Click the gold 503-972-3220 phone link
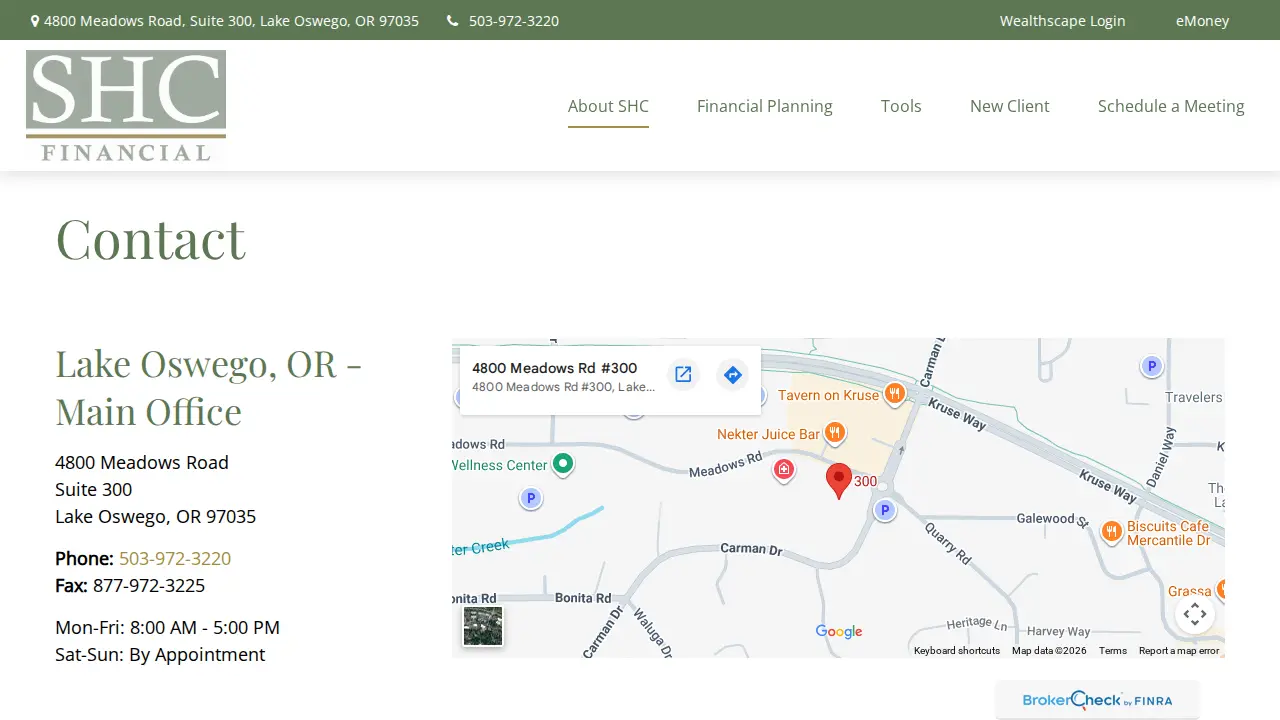1280x720 pixels. [175, 558]
